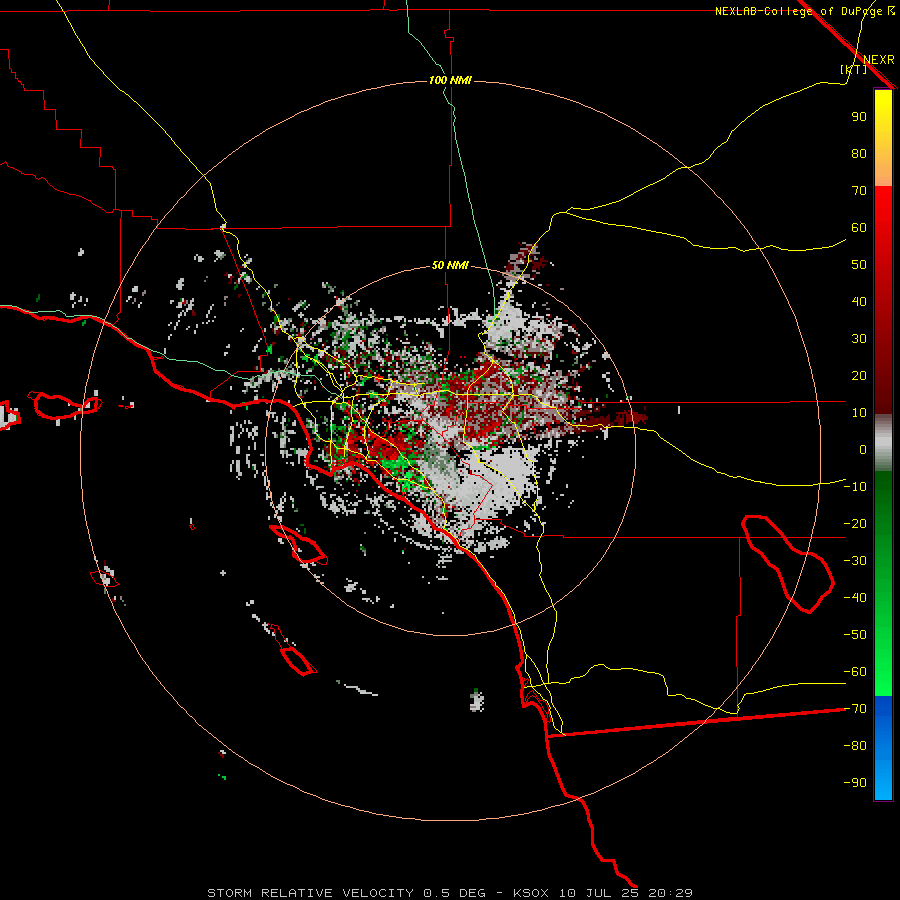Click the "20:29" timestamp
This screenshot has width=900, height=900.
tap(670, 893)
